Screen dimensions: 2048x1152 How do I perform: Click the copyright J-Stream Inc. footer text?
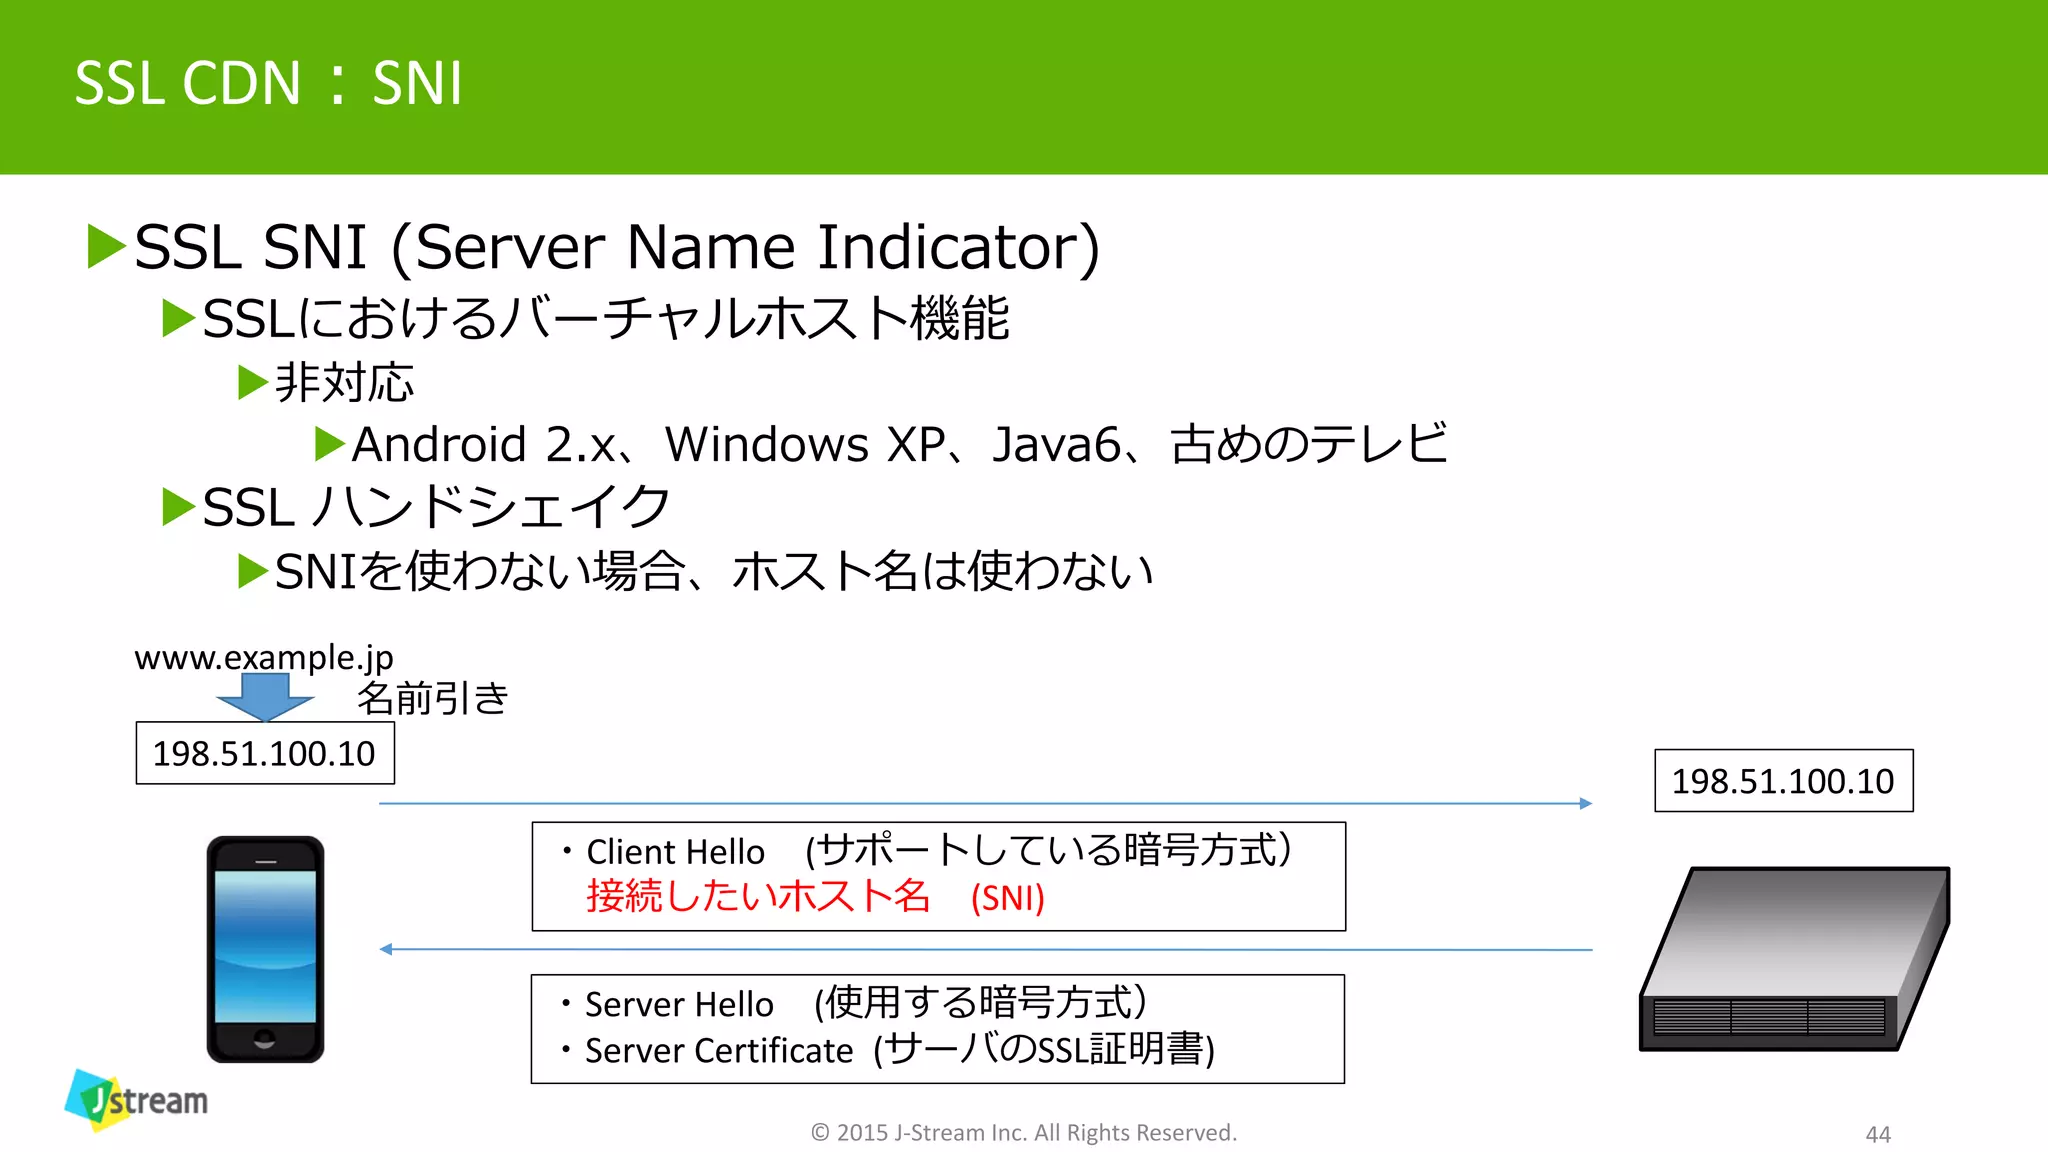[x=1023, y=1132]
